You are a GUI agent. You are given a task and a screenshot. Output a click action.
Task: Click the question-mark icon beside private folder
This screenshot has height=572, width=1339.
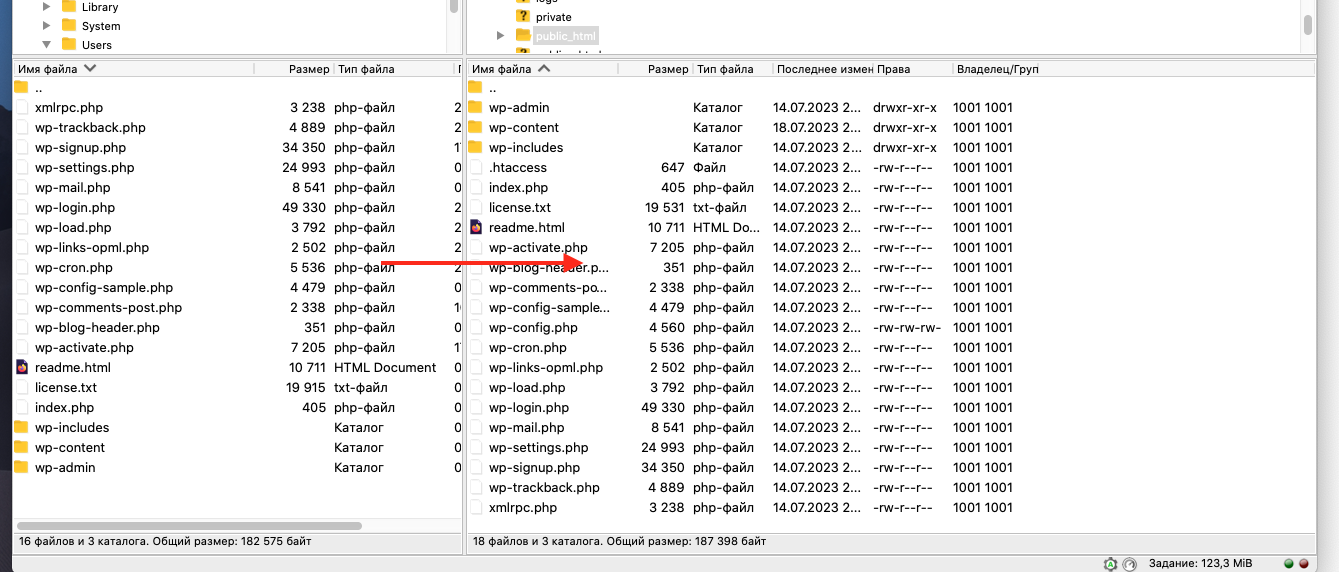point(523,16)
